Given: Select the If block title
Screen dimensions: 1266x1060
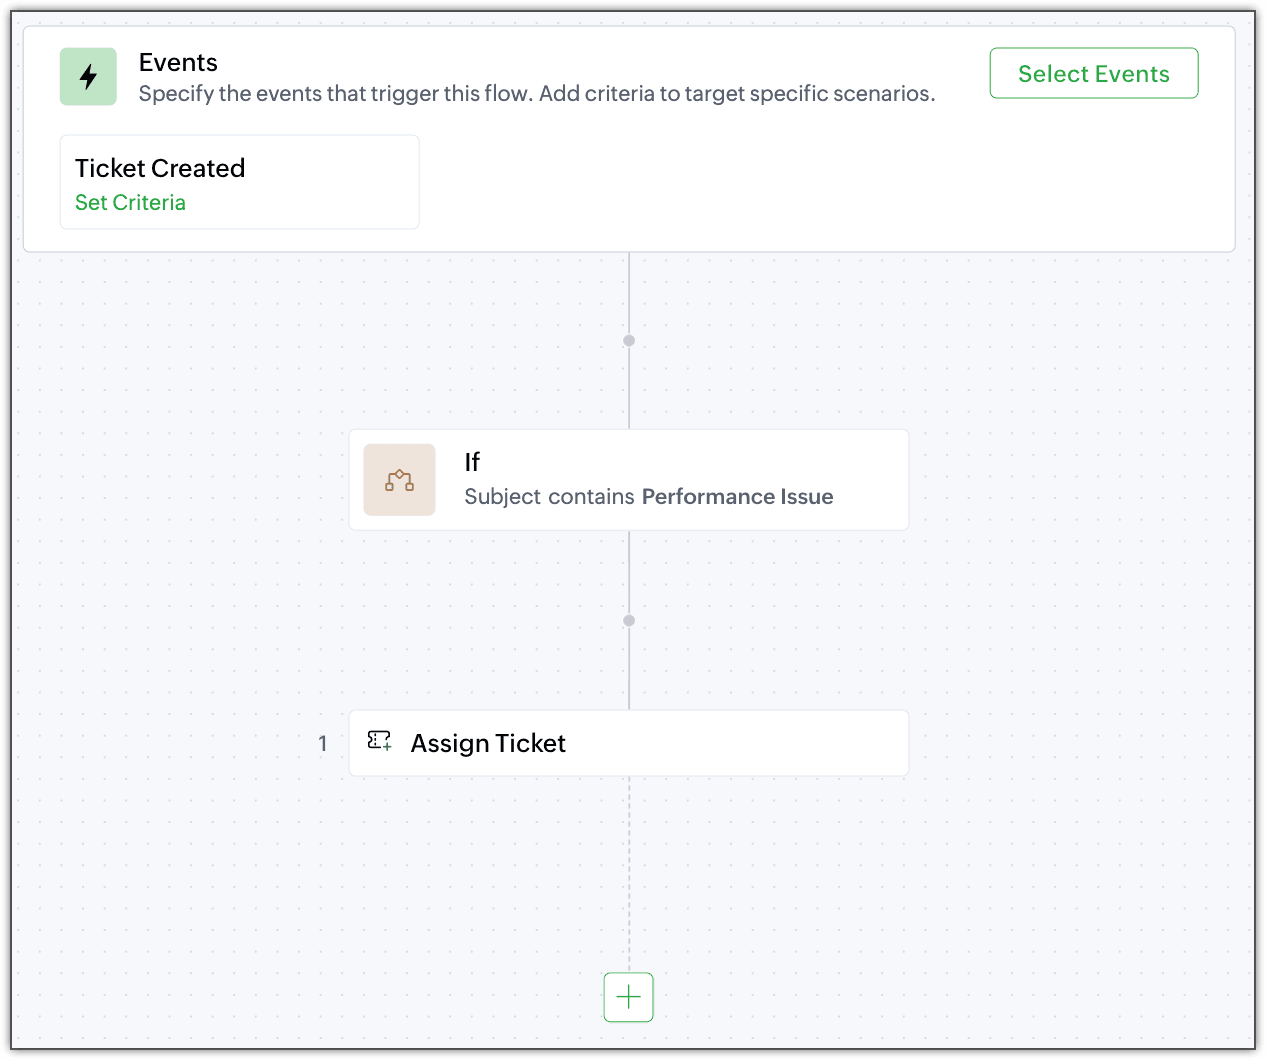Looking at the screenshot, I should (x=472, y=462).
